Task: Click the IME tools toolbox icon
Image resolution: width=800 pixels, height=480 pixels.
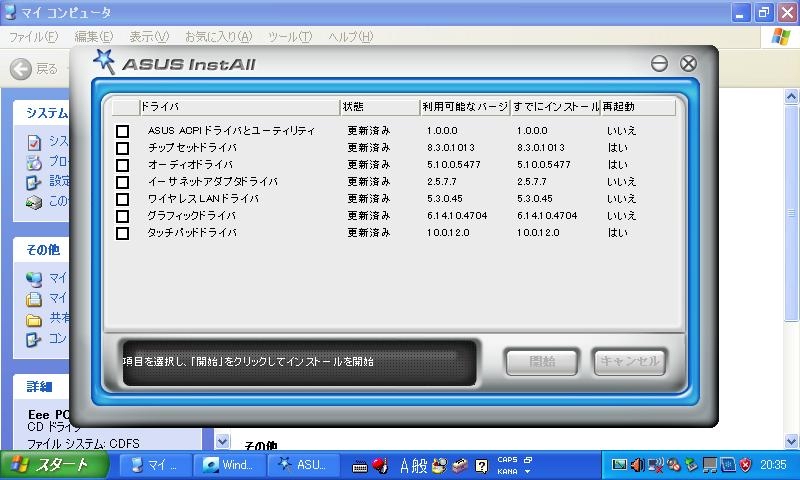Action: (460, 466)
